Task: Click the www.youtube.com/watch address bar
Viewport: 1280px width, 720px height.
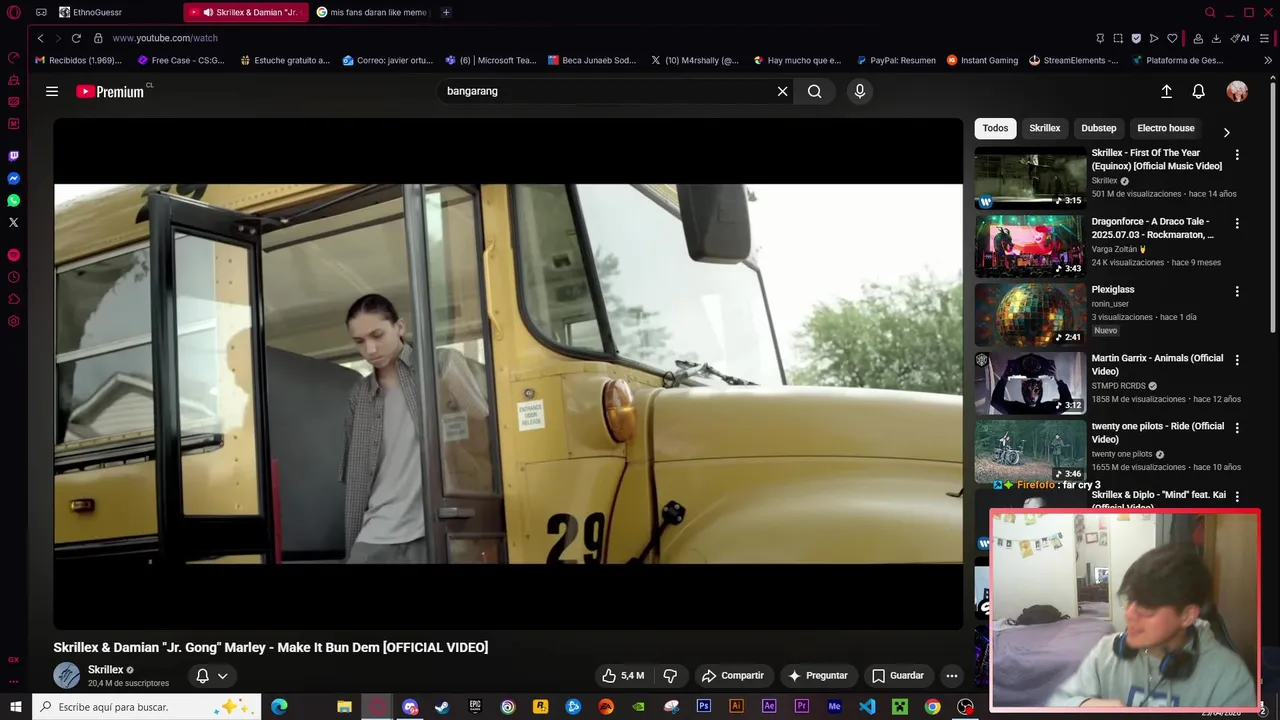Action: click(165, 38)
